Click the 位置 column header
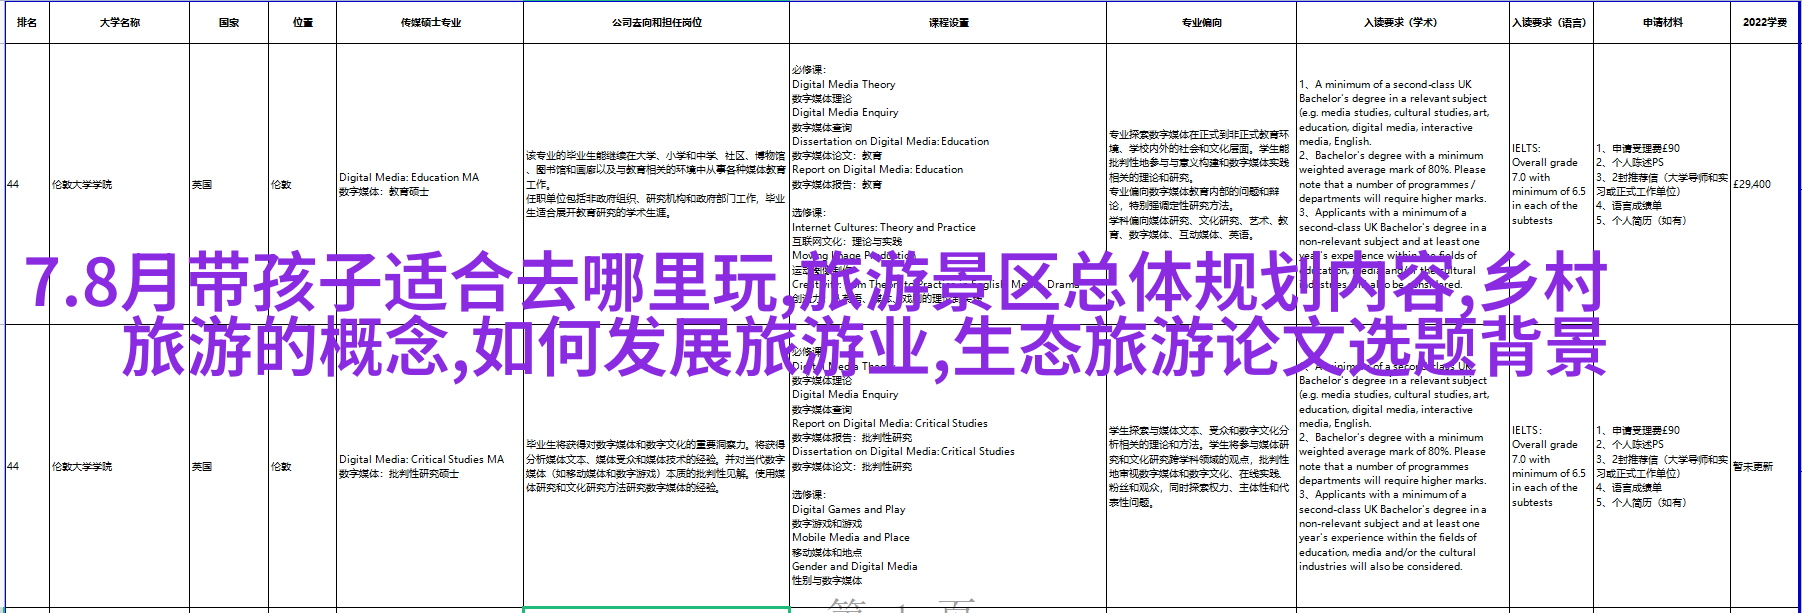This screenshot has height=613, width=1802. point(303,22)
